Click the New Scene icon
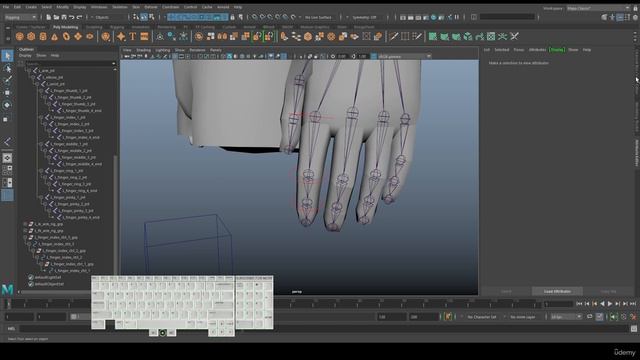Viewport: 640px width, 360px height. 49,17
